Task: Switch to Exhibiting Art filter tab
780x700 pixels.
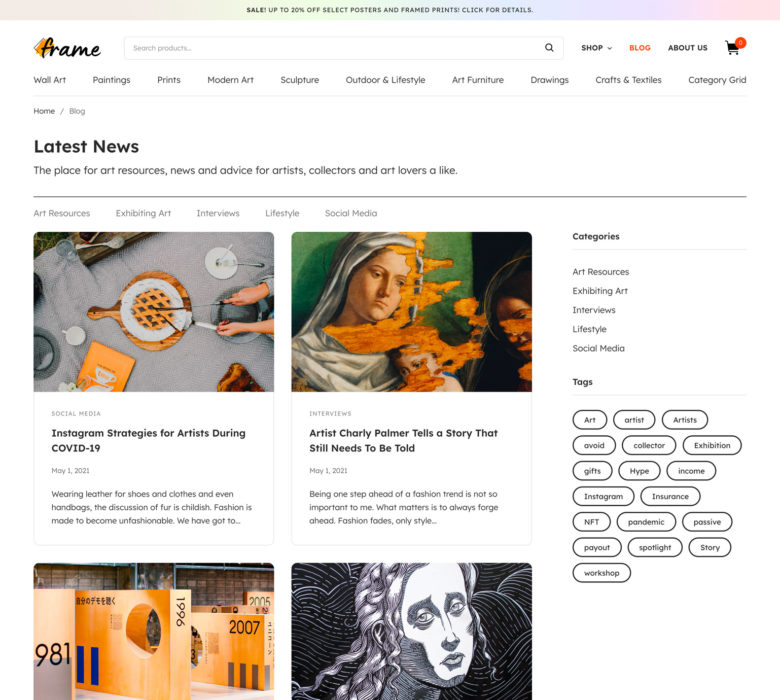Action: coord(143,213)
